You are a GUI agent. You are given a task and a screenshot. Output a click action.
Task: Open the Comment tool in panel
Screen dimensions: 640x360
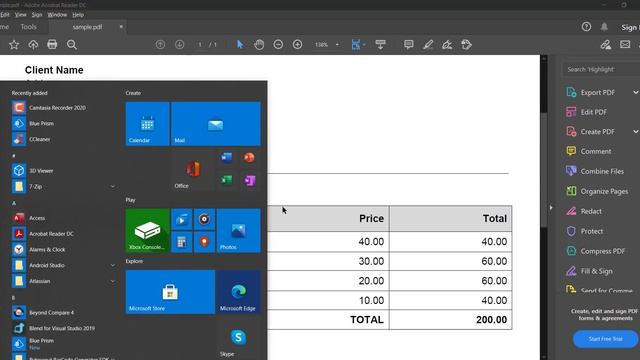[589, 151]
